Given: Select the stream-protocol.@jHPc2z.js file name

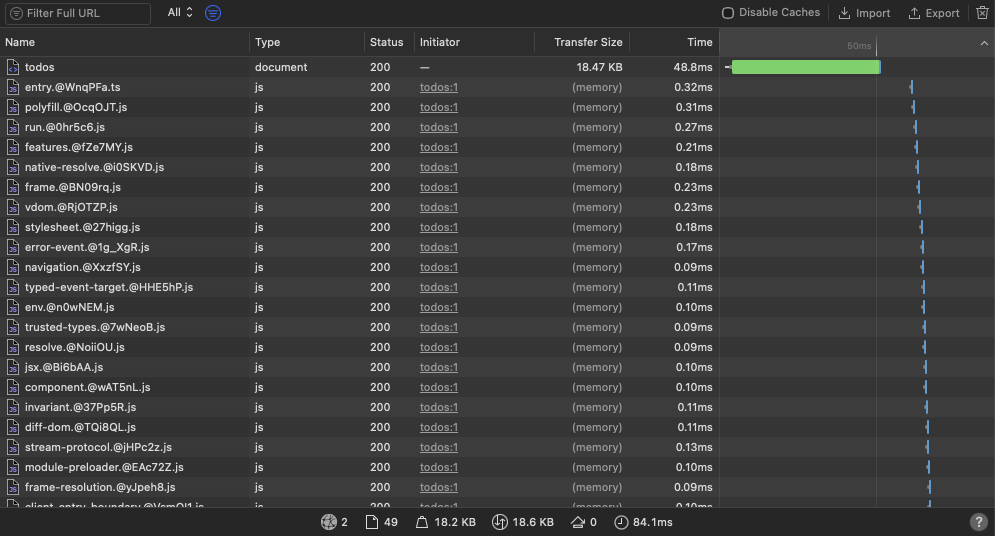Looking at the screenshot, I should 98,447.
